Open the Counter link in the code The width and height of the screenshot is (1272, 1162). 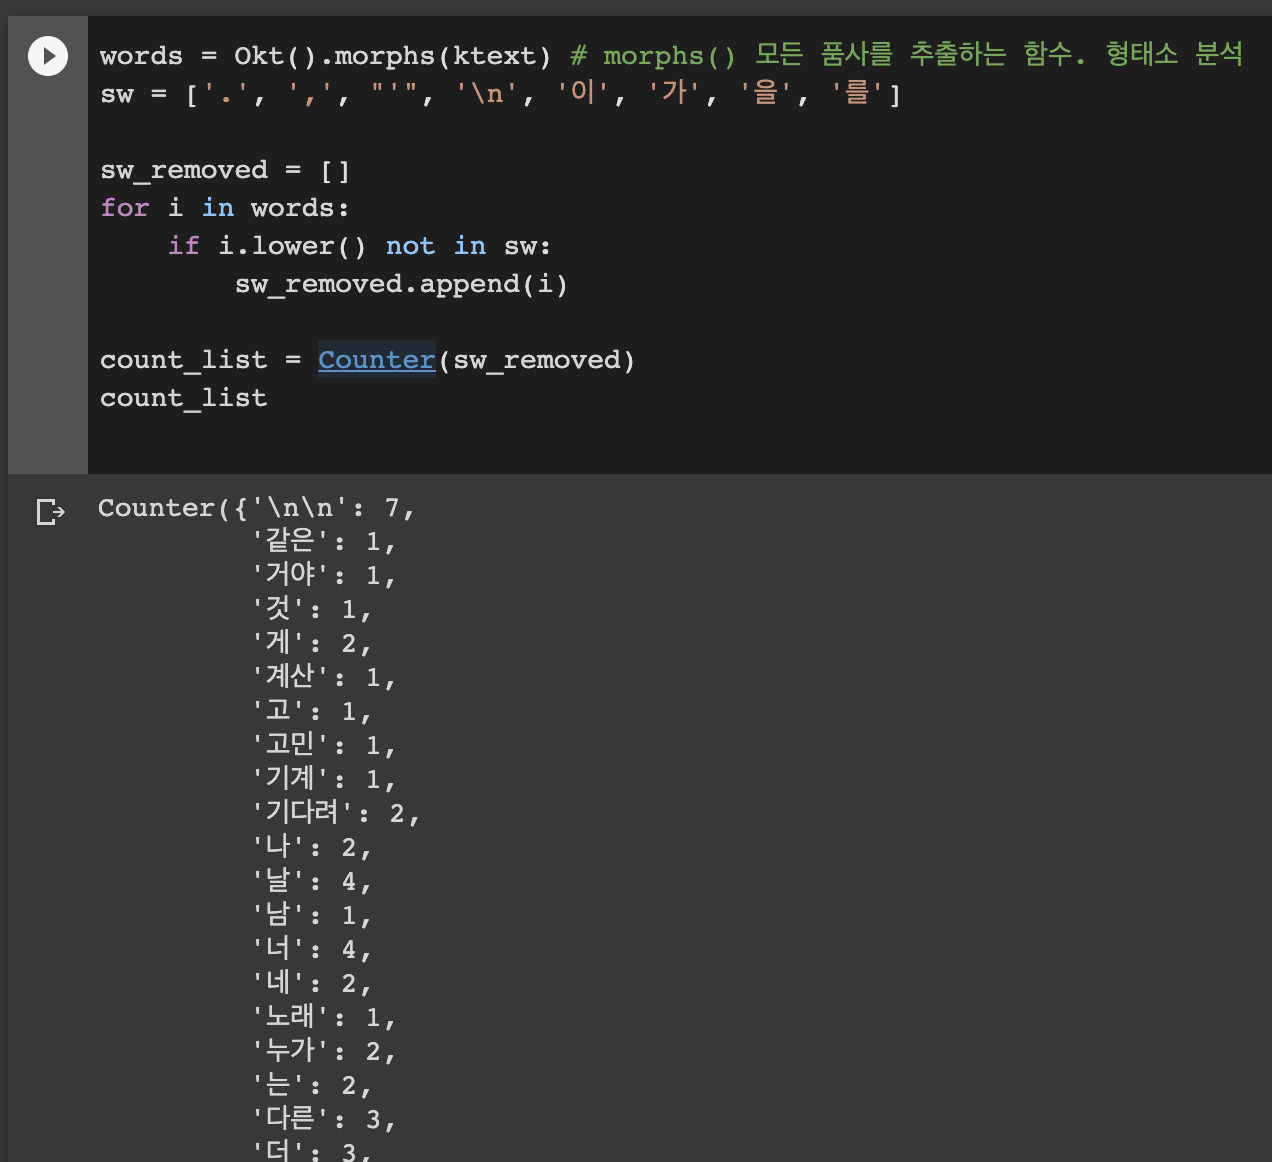[376, 360]
